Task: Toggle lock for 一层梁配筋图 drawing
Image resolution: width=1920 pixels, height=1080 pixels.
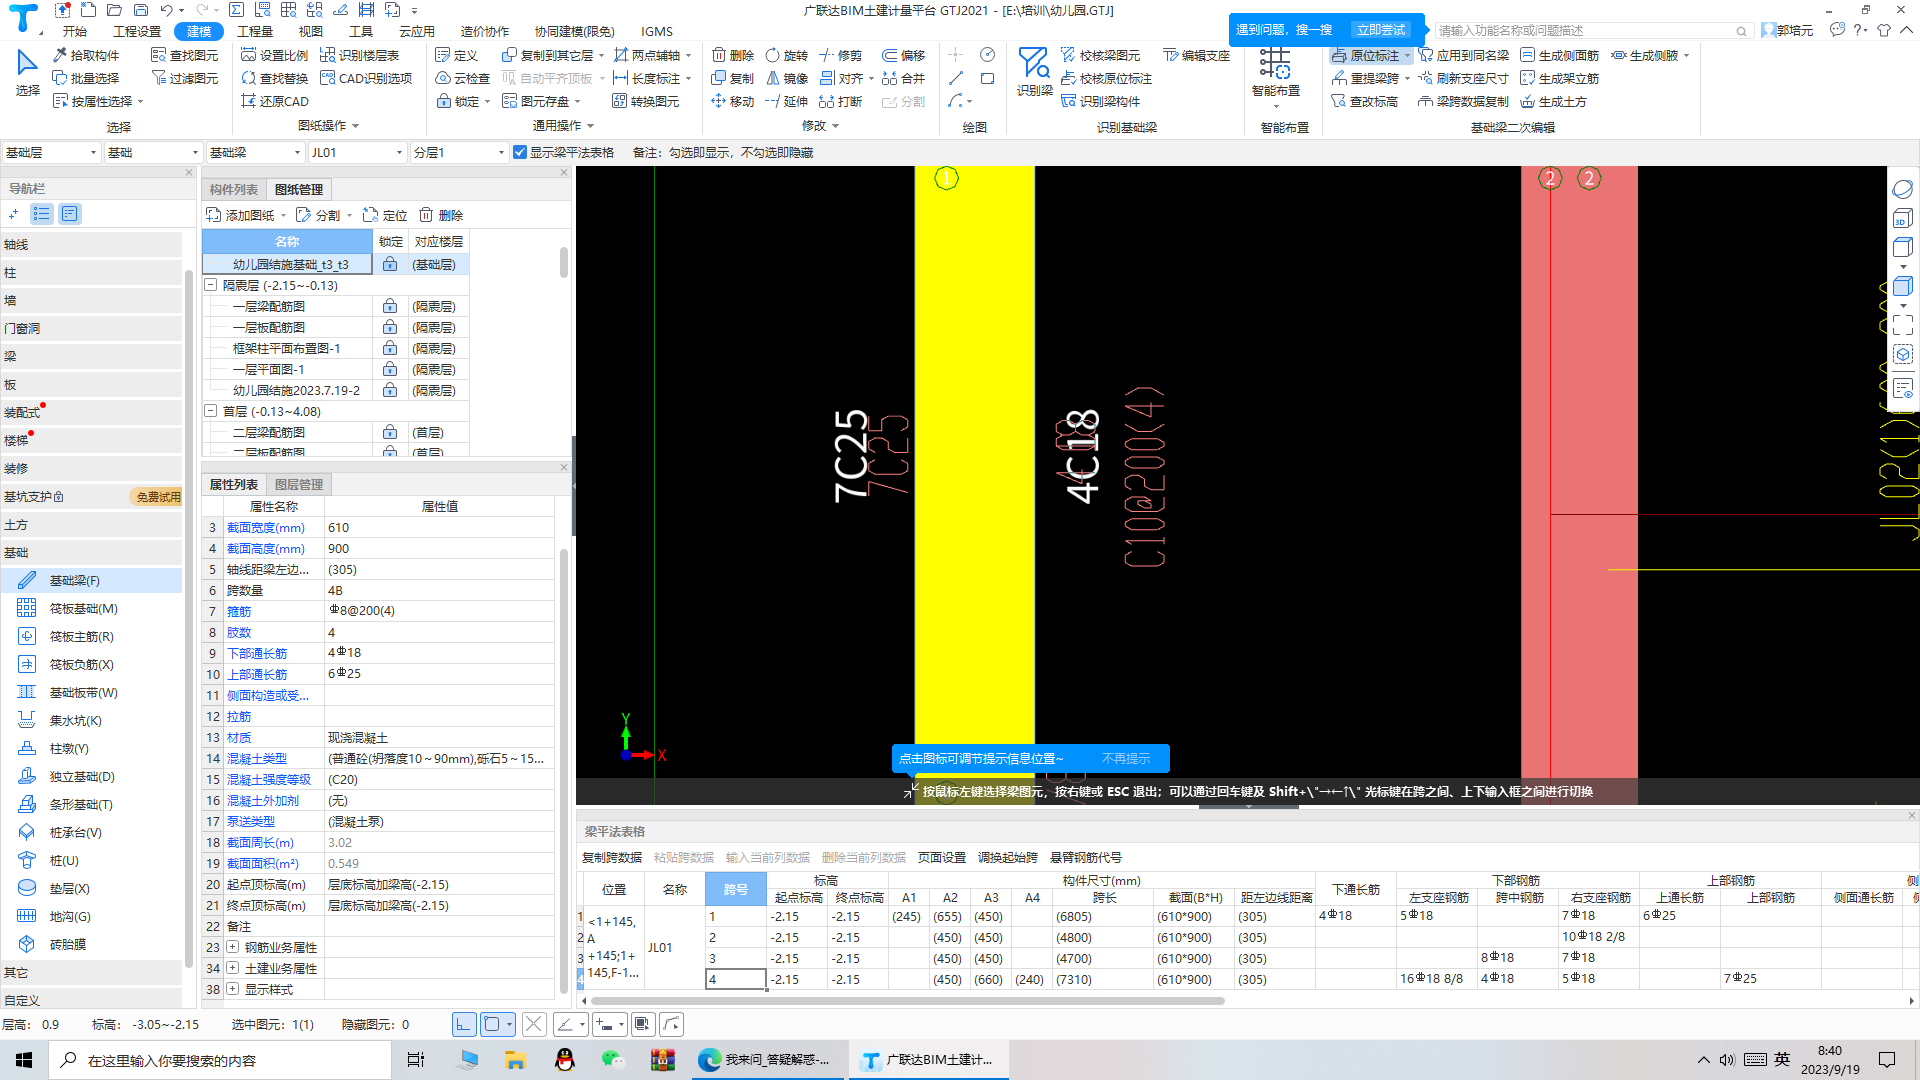Action: click(390, 306)
